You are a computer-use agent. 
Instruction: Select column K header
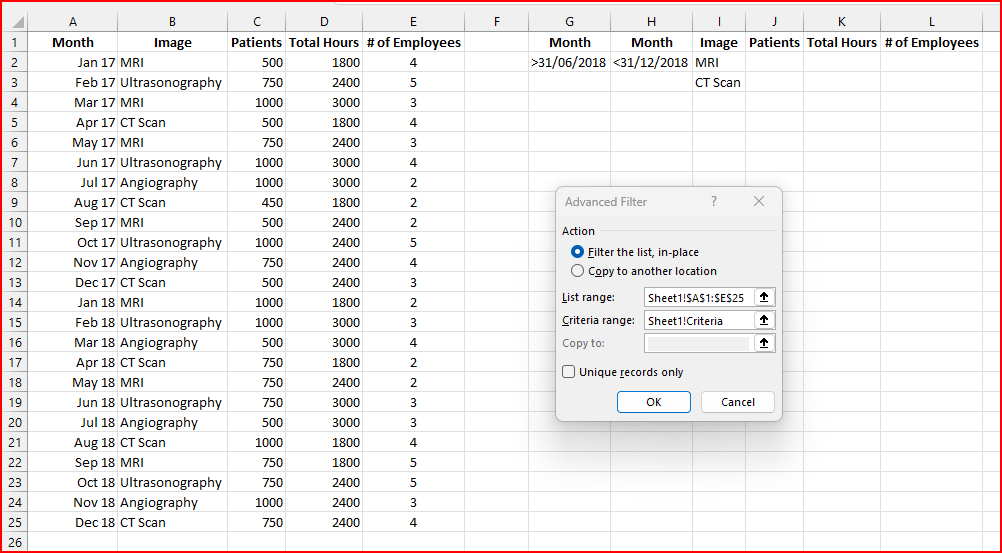842,22
